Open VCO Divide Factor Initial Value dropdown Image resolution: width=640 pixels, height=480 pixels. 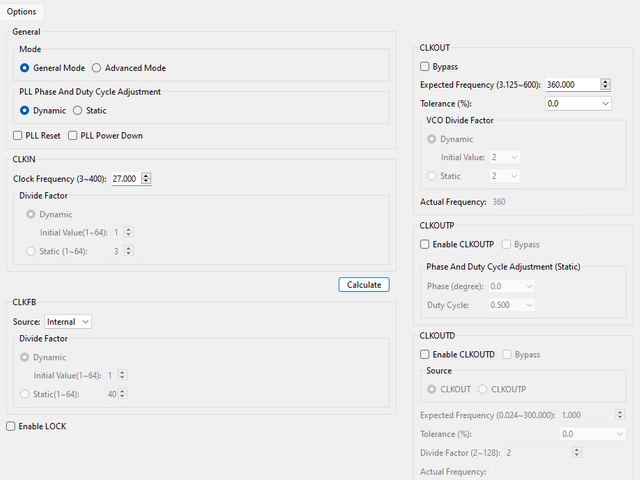[x=505, y=158]
